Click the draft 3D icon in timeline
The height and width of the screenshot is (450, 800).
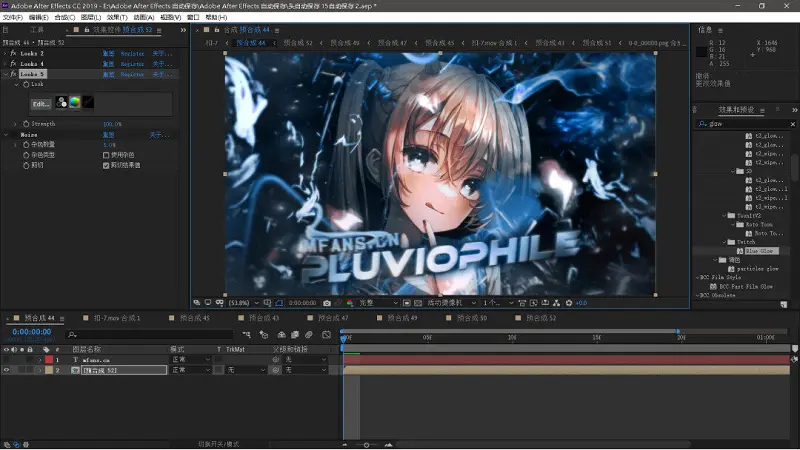[x=264, y=335]
